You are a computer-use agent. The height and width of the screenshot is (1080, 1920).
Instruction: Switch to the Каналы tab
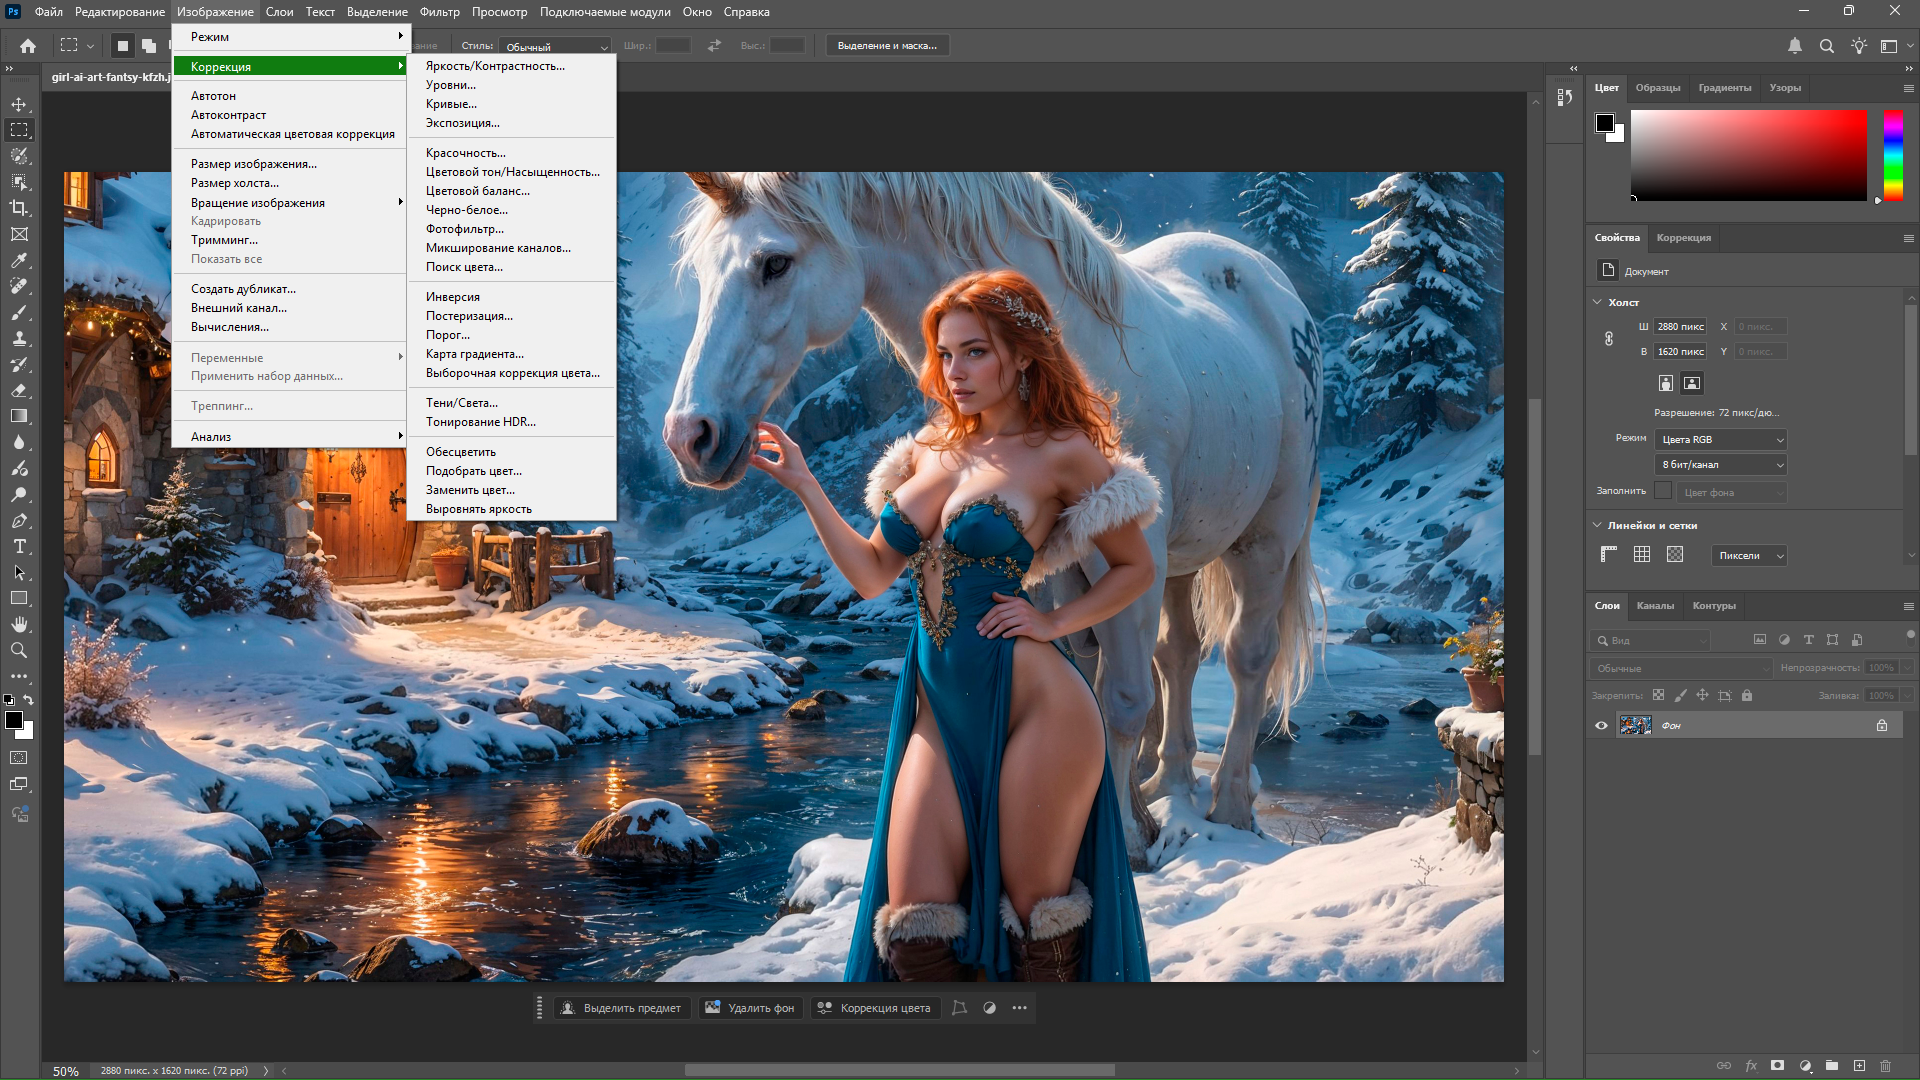click(1655, 606)
